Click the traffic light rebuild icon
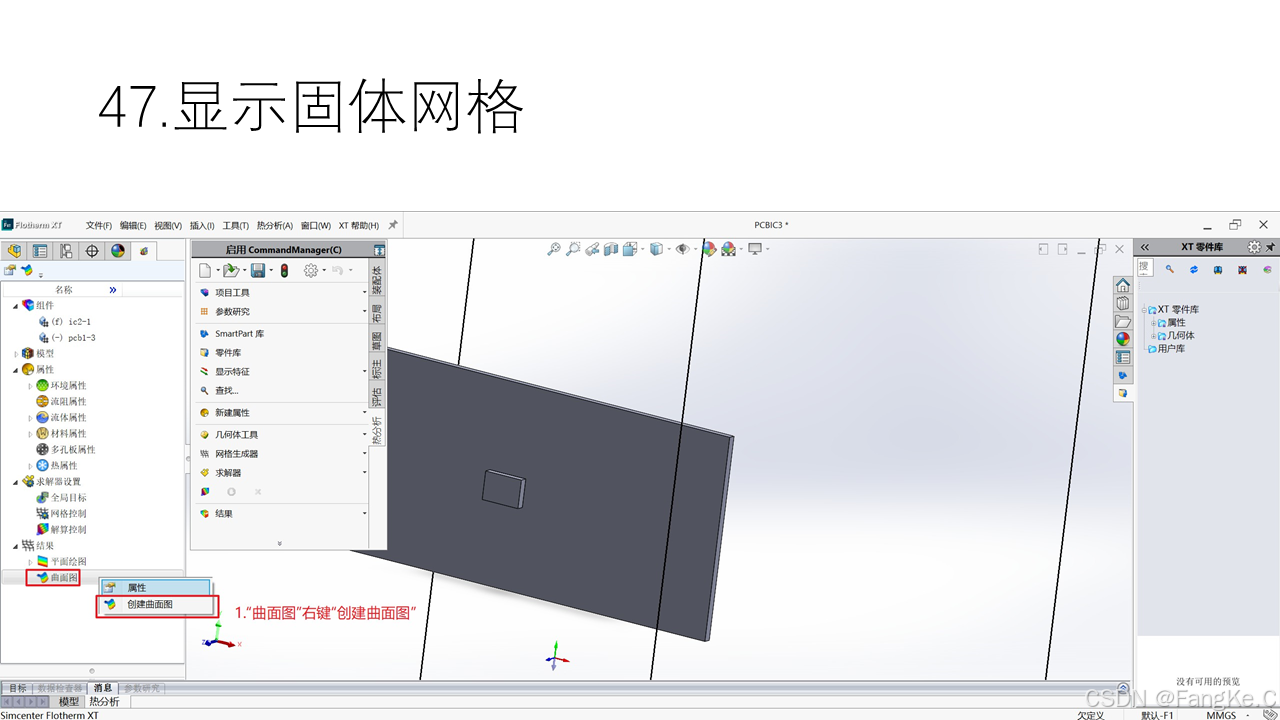The image size is (1280, 720). pyautogui.click(x=284, y=270)
